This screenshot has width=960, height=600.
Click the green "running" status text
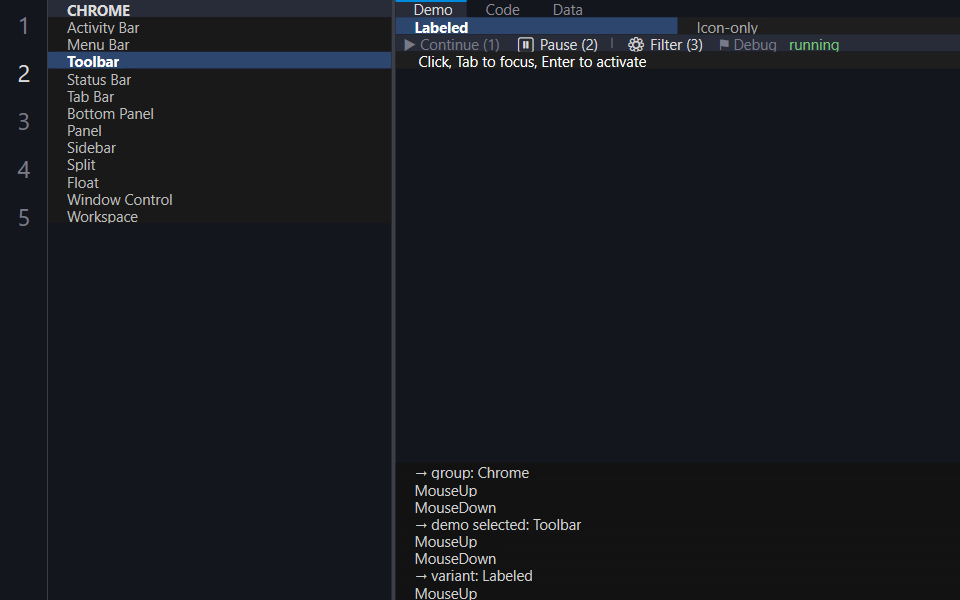pyautogui.click(x=814, y=45)
